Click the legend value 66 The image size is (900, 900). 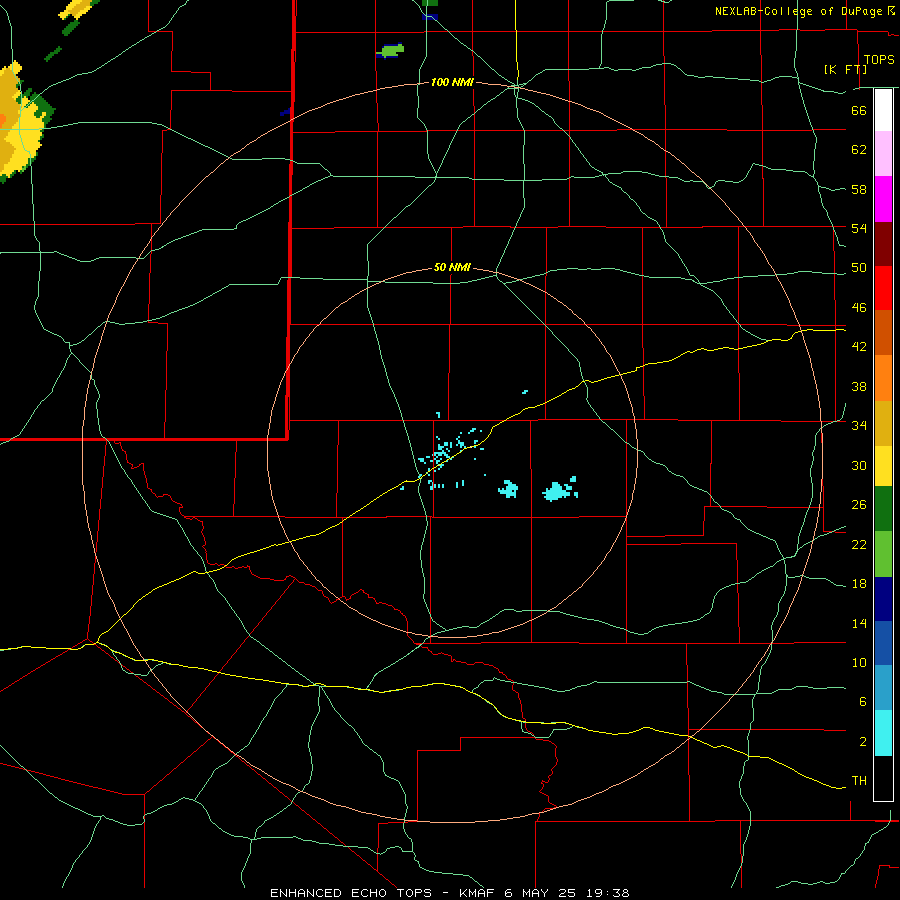tap(859, 110)
